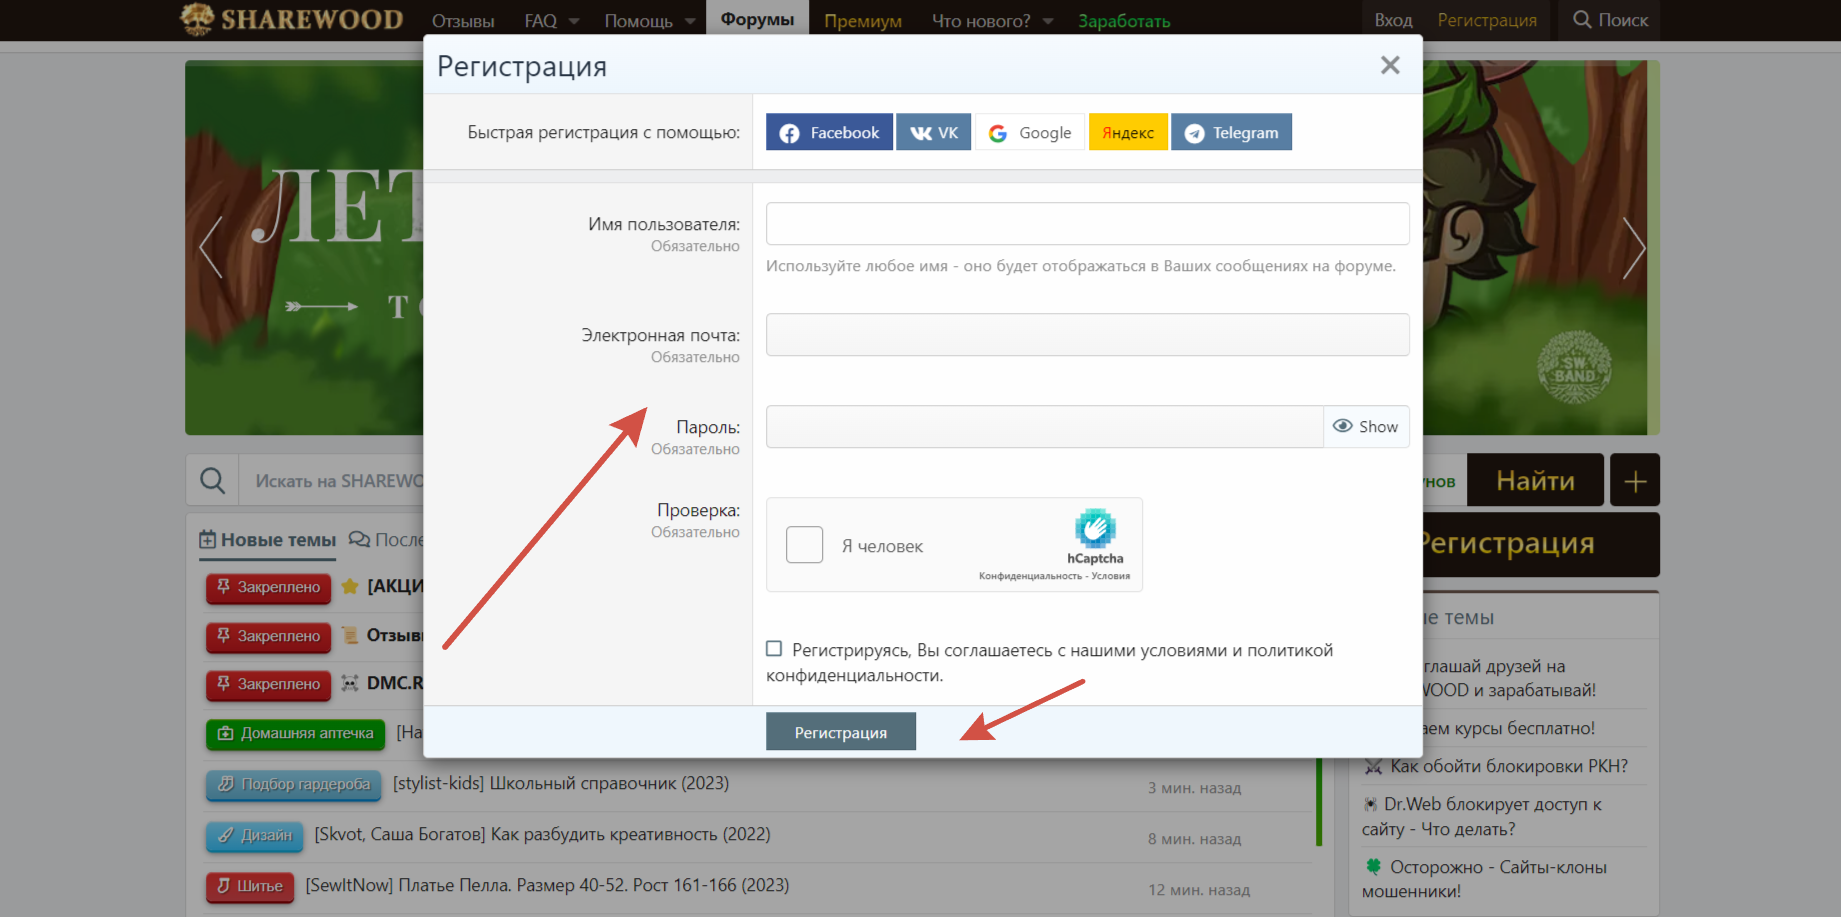1841x917 pixels.
Task: Click the Яндекс registration button
Action: pyautogui.click(x=1128, y=132)
